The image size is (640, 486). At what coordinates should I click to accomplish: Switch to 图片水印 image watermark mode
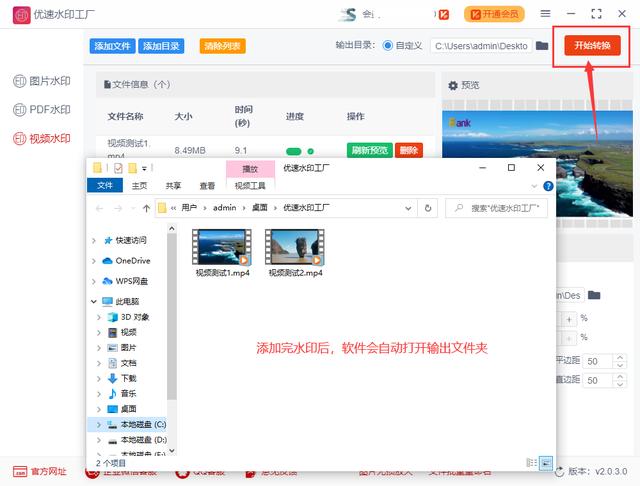[x=42, y=80]
